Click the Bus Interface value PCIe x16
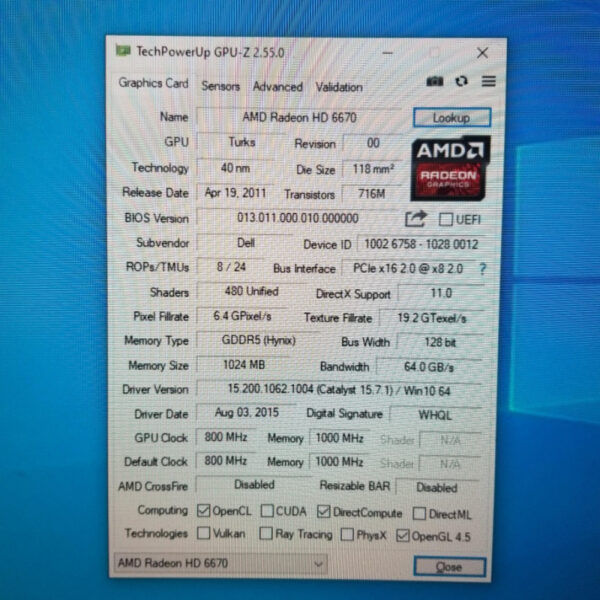600x600 pixels. tap(408, 269)
